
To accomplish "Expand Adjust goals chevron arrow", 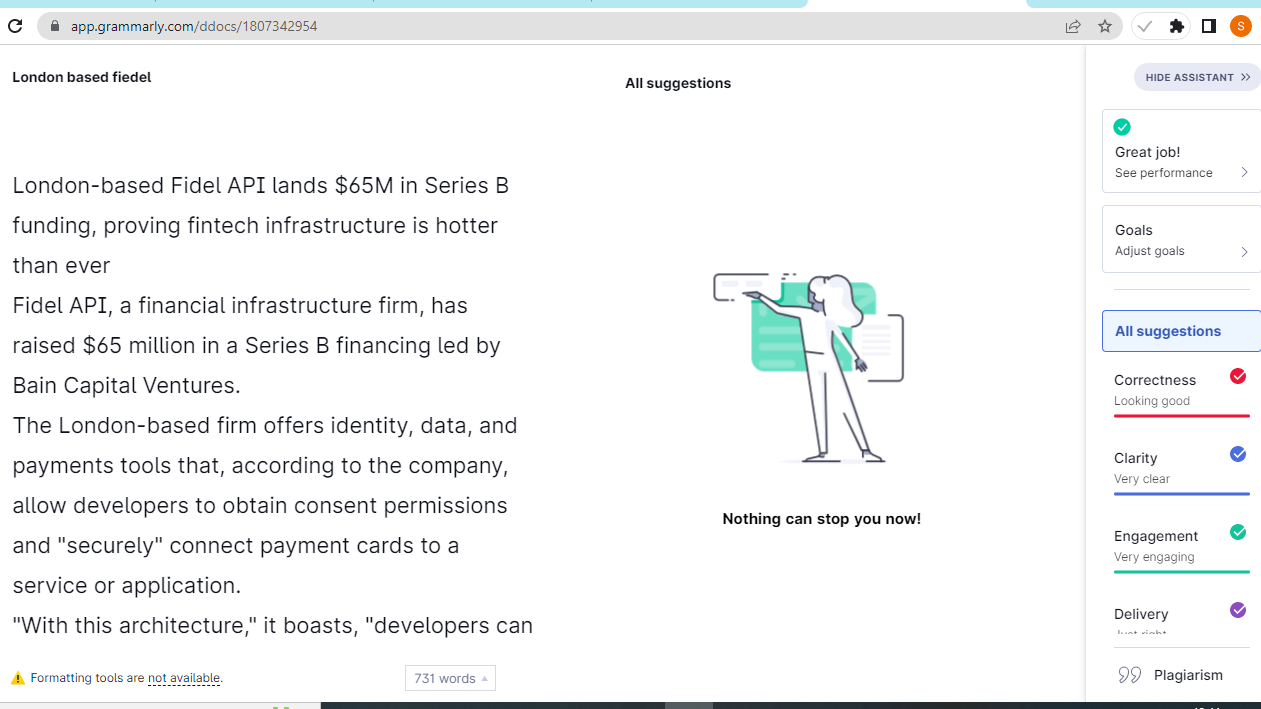I will click(1244, 252).
